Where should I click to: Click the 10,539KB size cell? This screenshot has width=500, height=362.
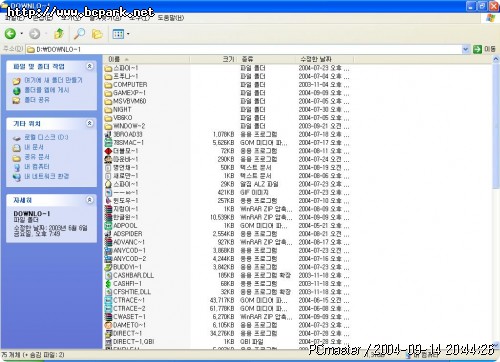click(222, 217)
